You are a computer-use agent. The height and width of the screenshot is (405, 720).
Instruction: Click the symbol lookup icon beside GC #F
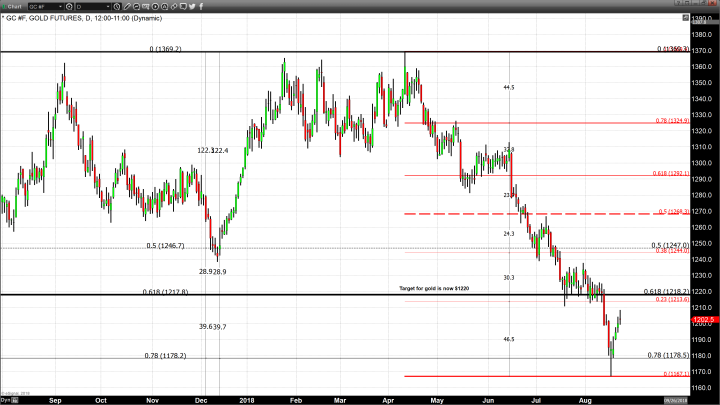69,7
